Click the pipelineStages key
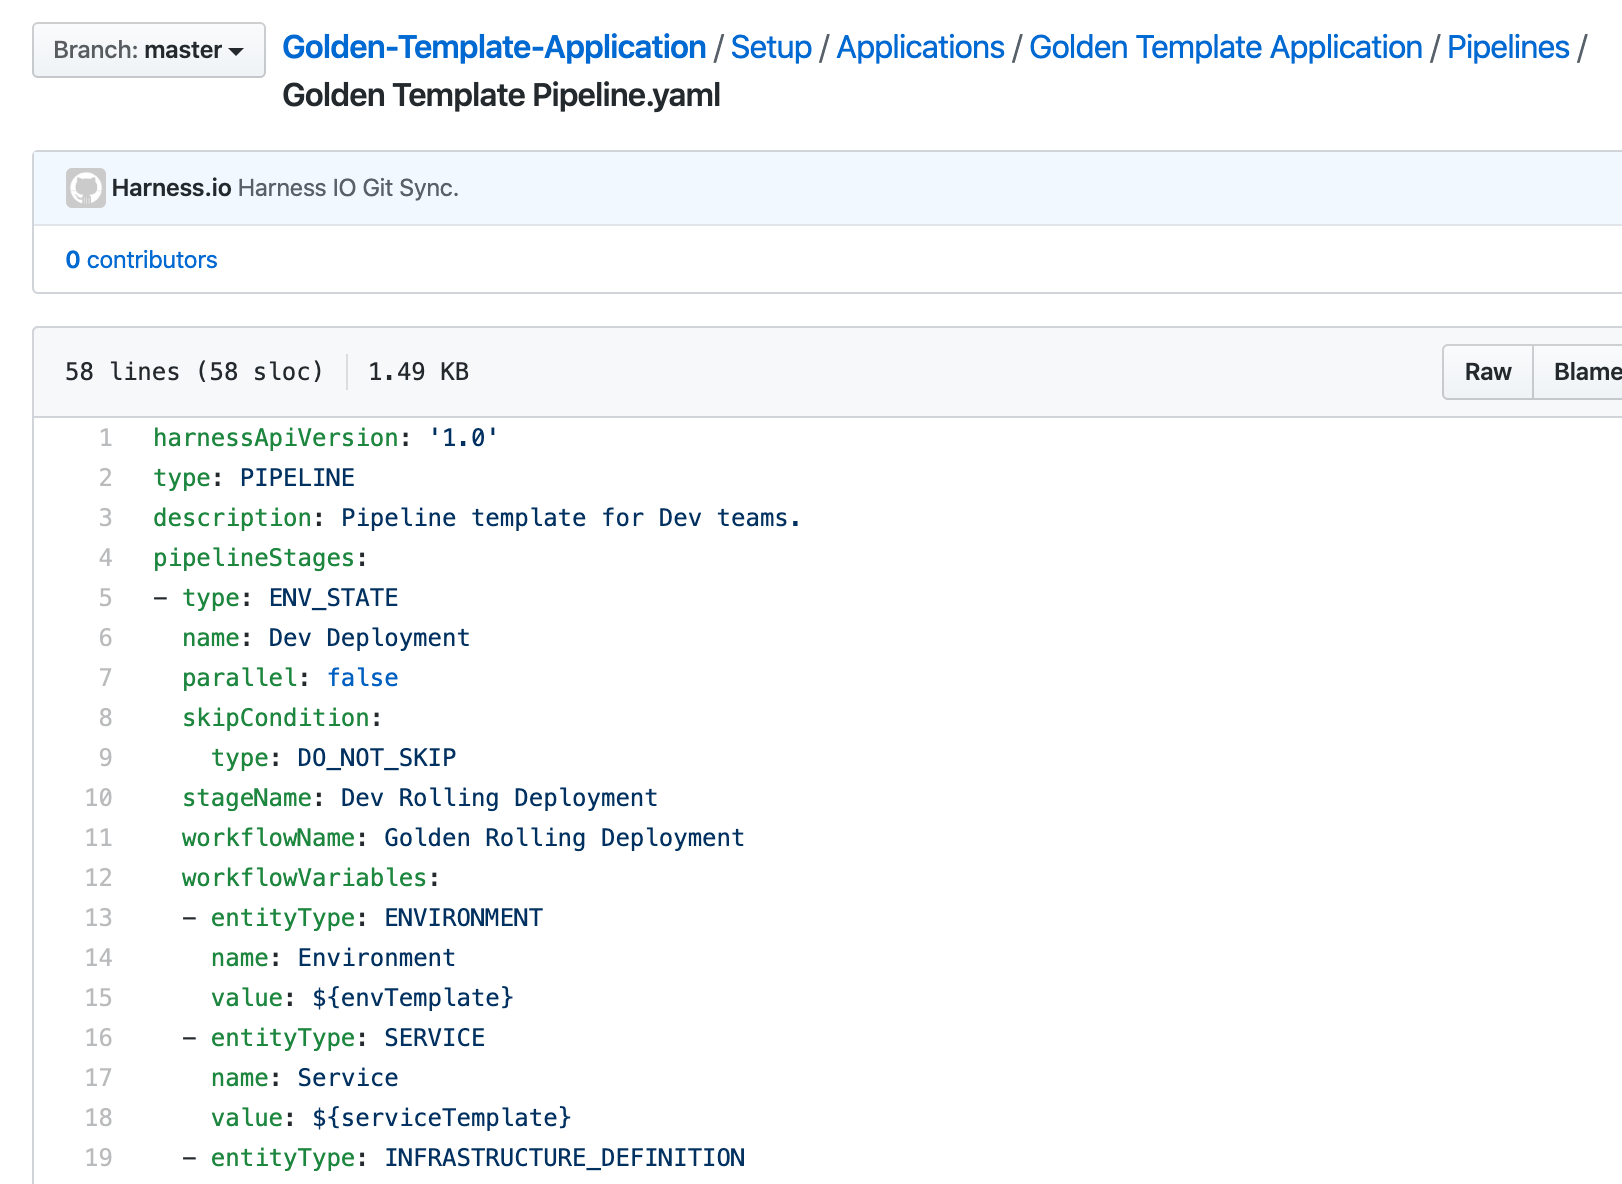 254,558
